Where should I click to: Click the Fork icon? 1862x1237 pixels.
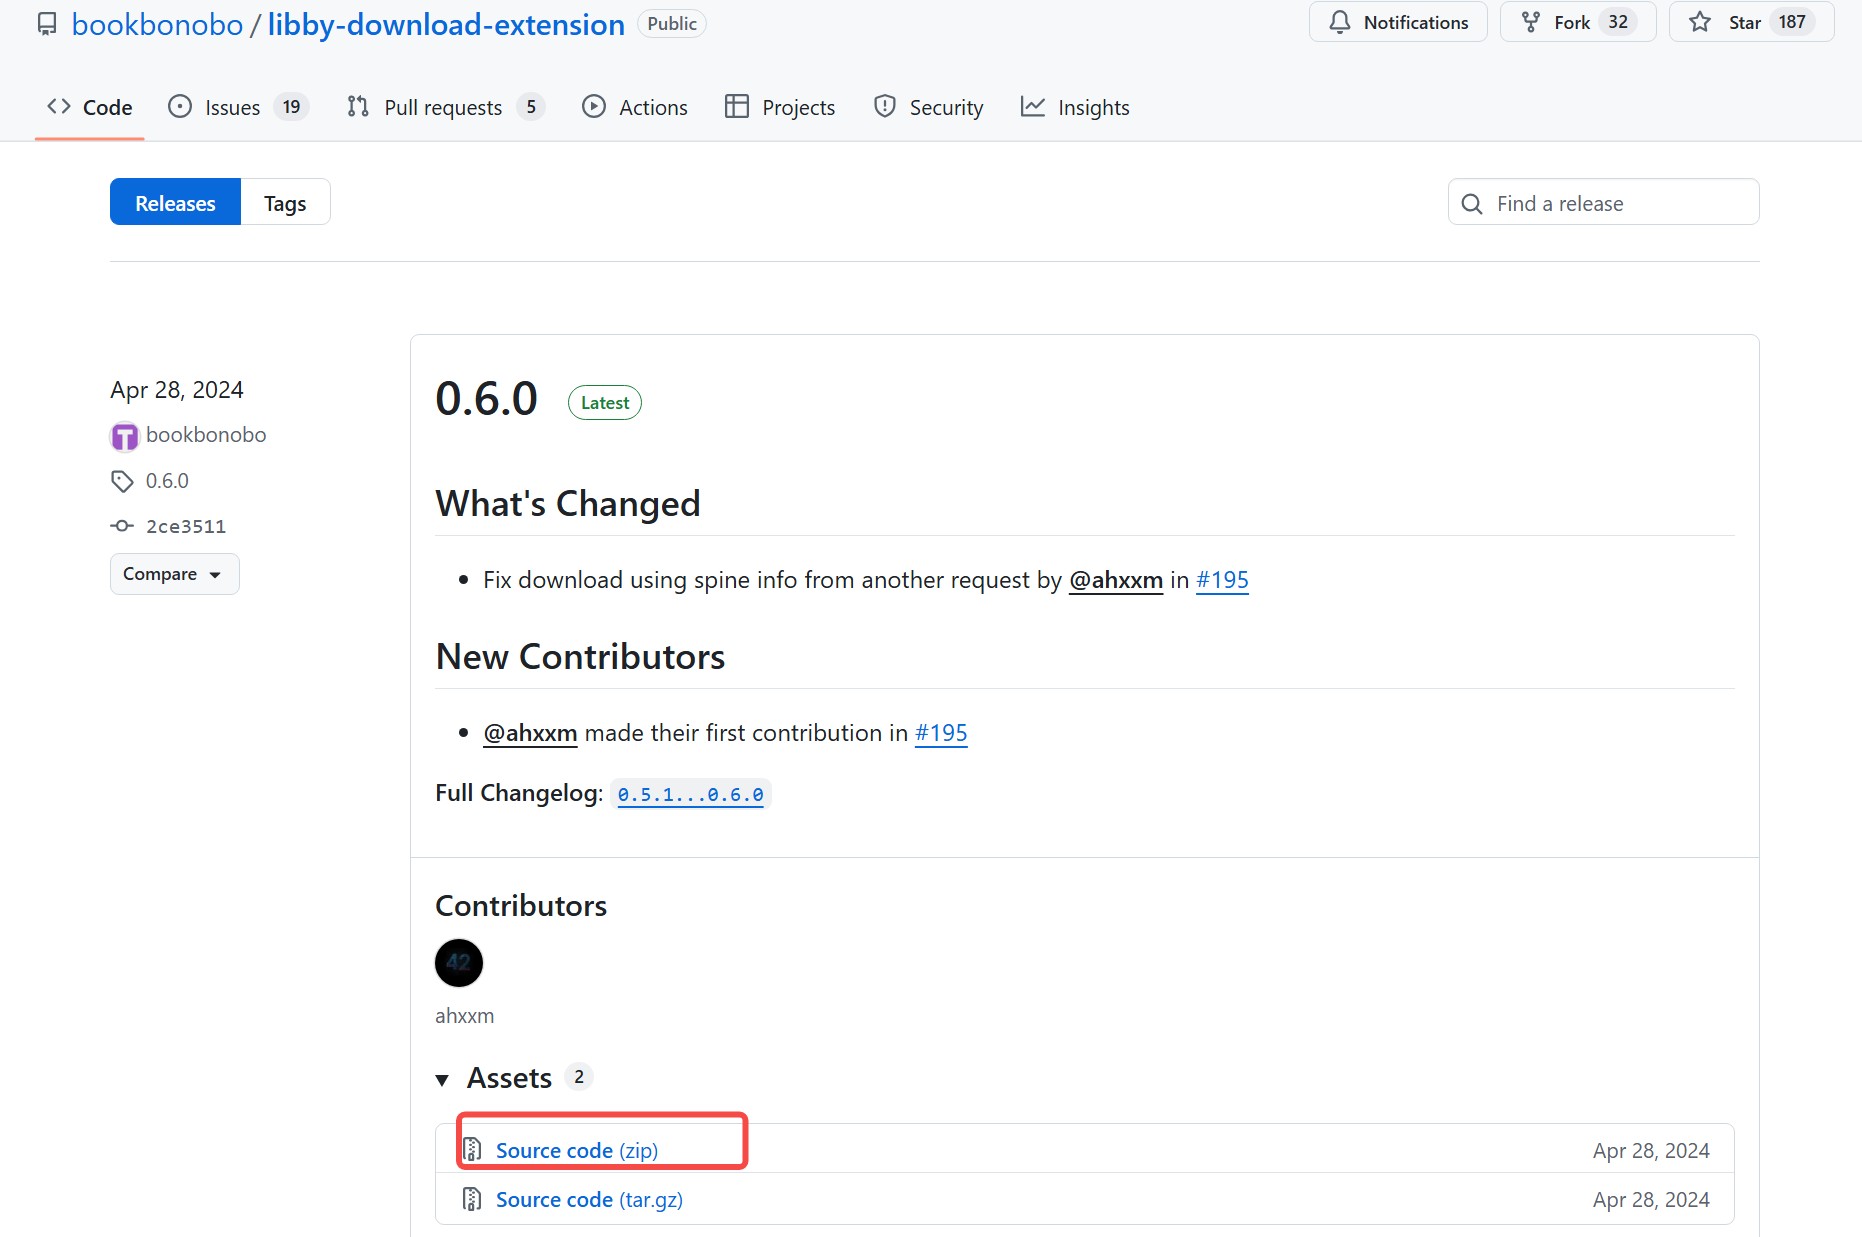coord(1530,22)
